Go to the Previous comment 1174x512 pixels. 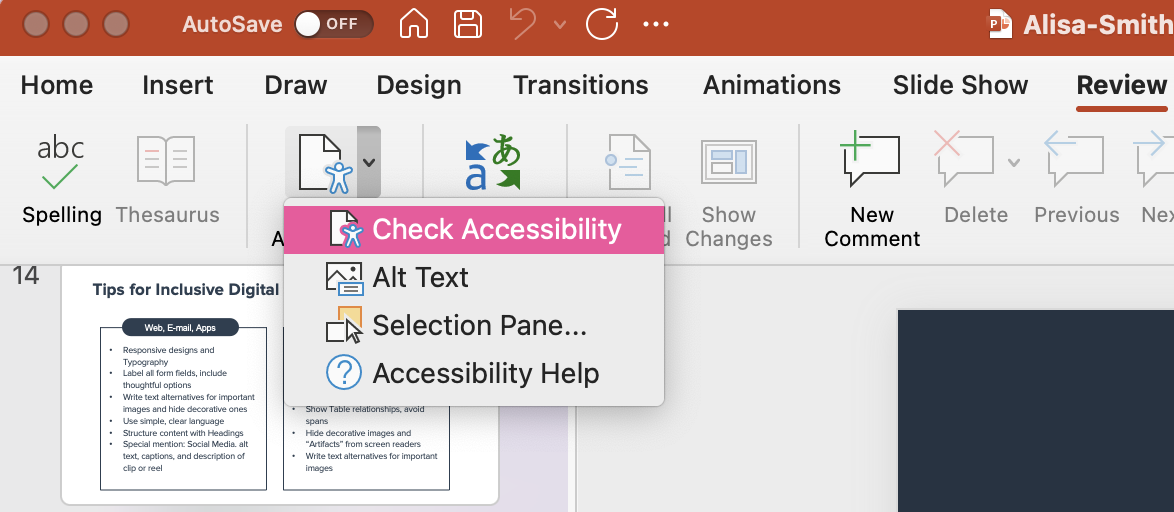[1075, 160]
